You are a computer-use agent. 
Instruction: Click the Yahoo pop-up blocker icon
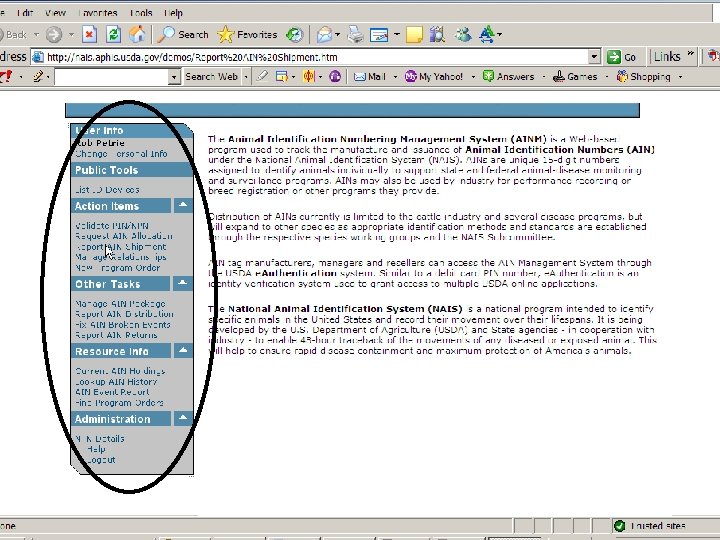pos(281,77)
